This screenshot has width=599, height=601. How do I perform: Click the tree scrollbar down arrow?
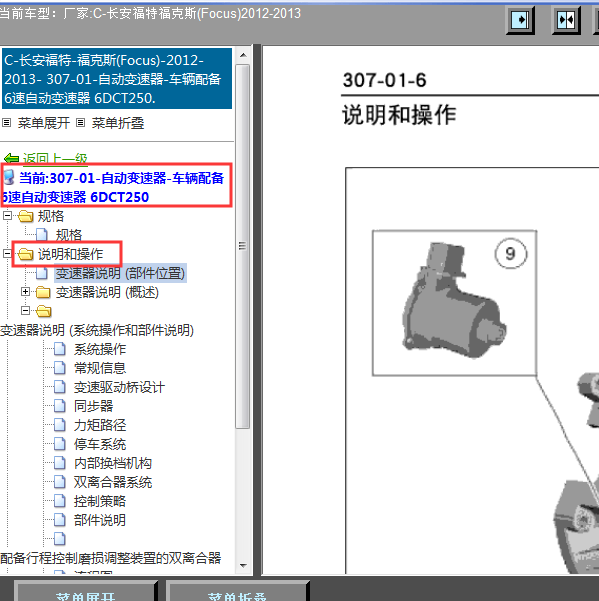243,565
